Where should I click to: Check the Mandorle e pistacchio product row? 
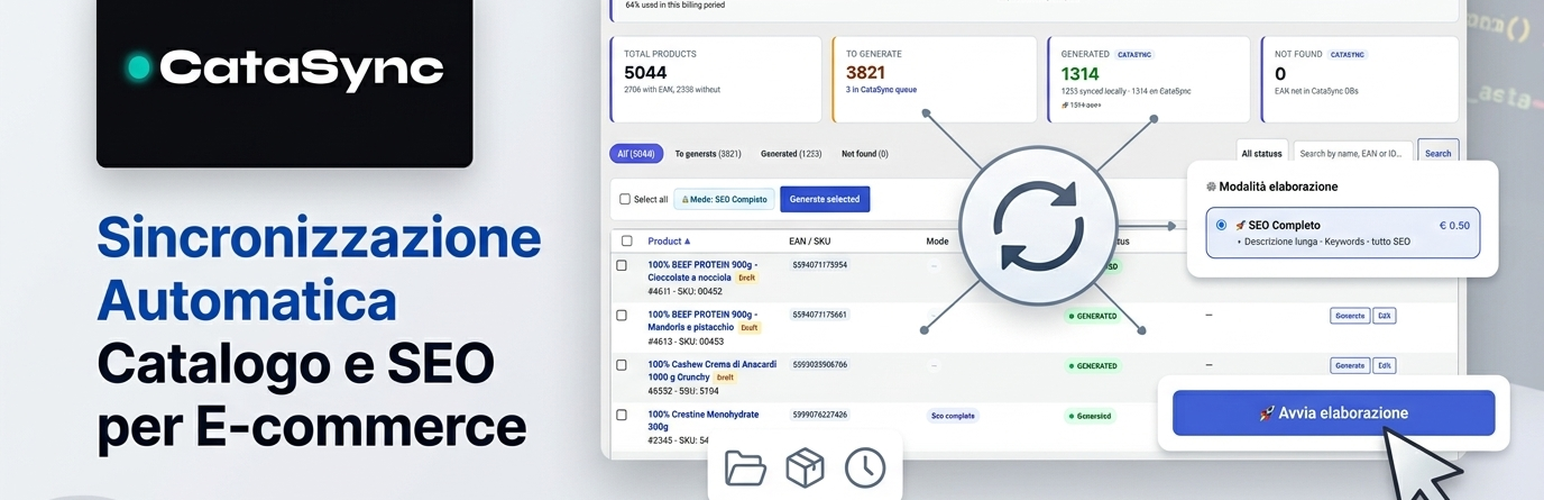coord(622,315)
